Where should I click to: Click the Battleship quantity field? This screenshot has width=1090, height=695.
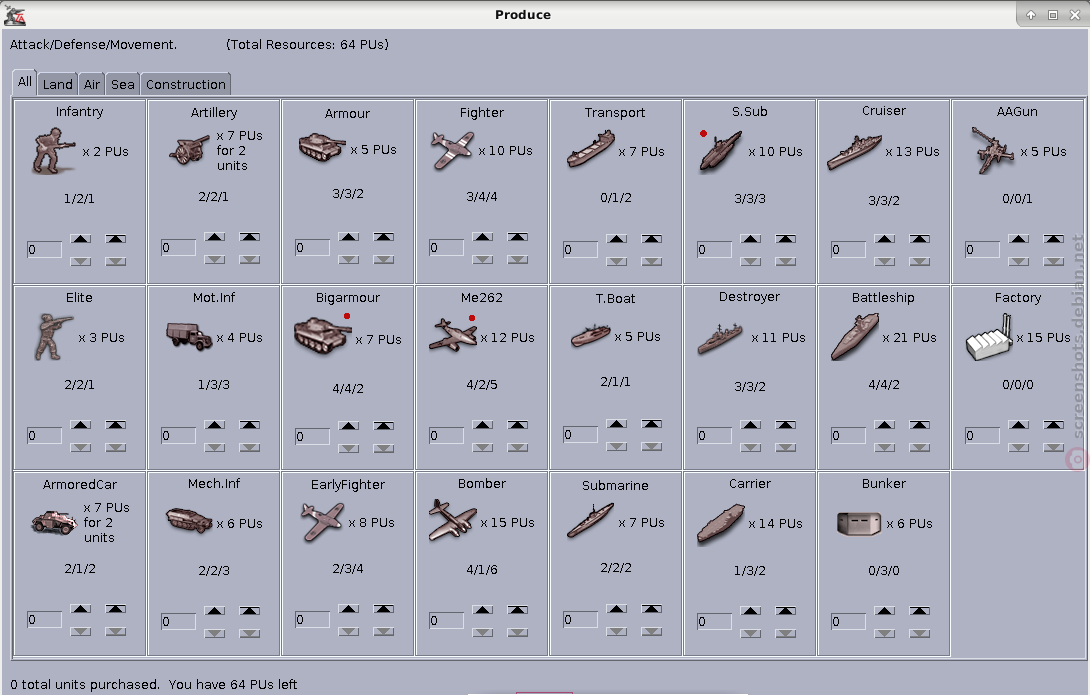(849, 436)
